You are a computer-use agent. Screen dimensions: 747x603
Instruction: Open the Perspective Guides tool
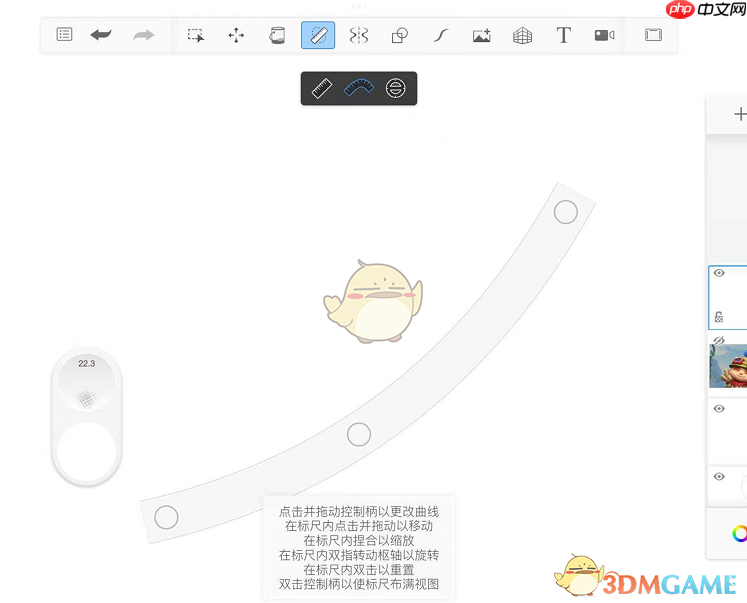(x=523, y=35)
